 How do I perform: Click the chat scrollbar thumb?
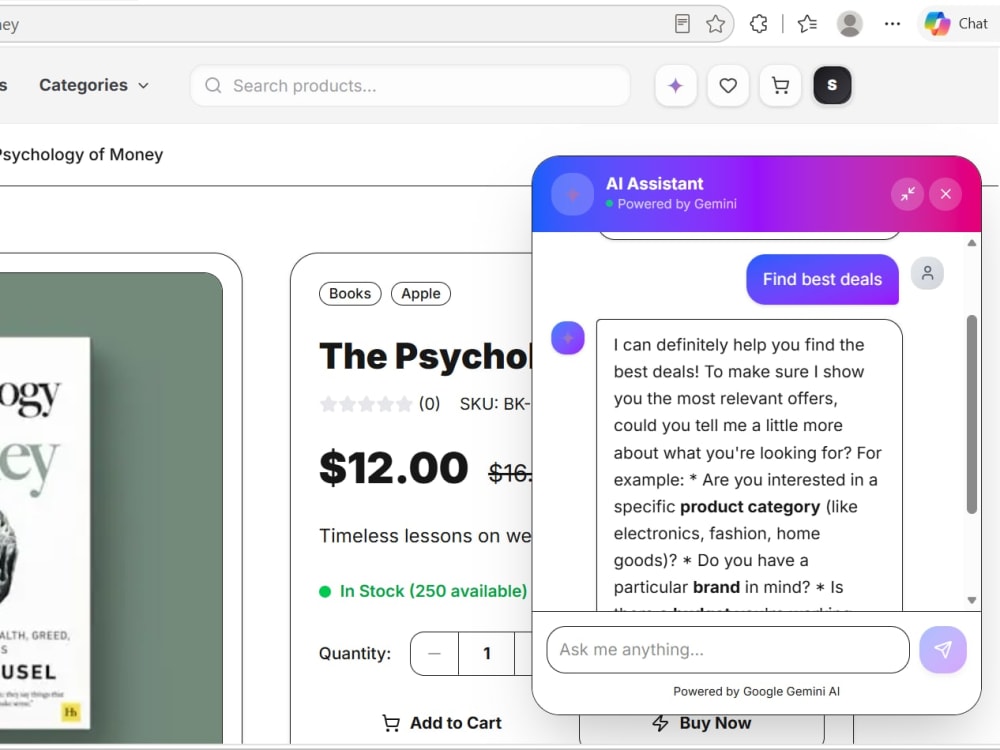[971, 414]
